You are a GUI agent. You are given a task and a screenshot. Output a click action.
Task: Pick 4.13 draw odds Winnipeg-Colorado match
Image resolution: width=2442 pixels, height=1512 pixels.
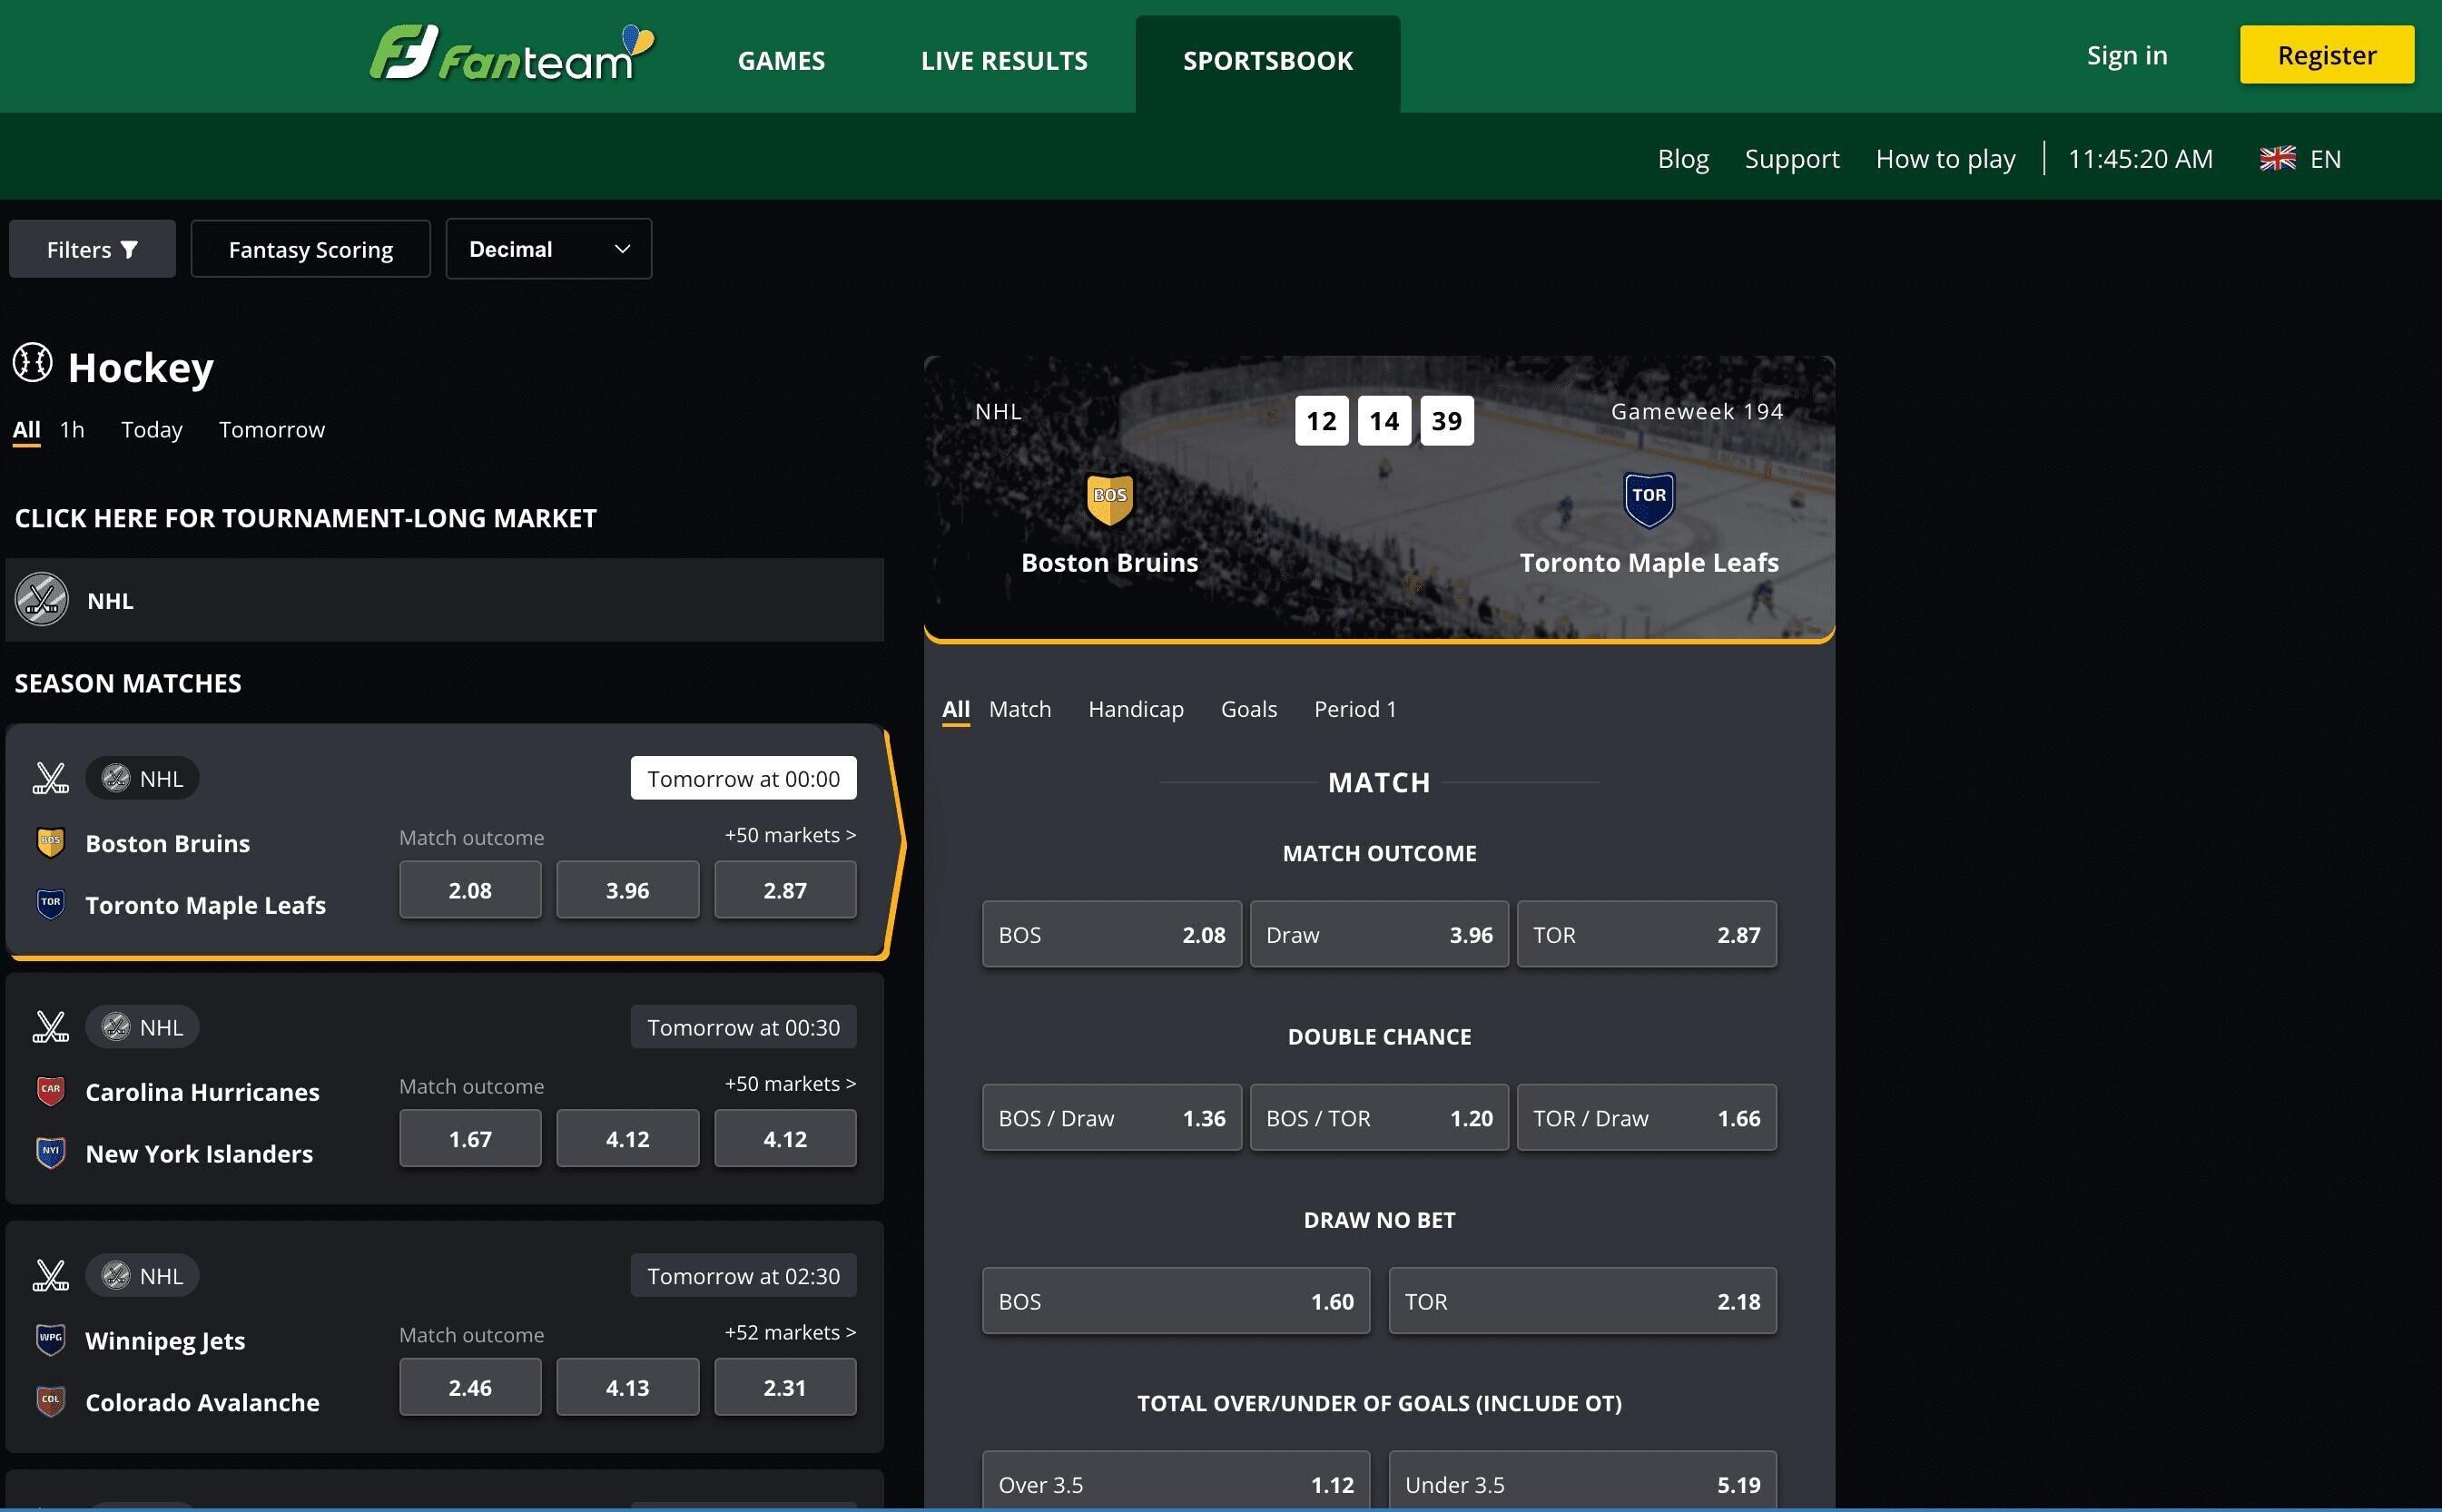(628, 1387)
